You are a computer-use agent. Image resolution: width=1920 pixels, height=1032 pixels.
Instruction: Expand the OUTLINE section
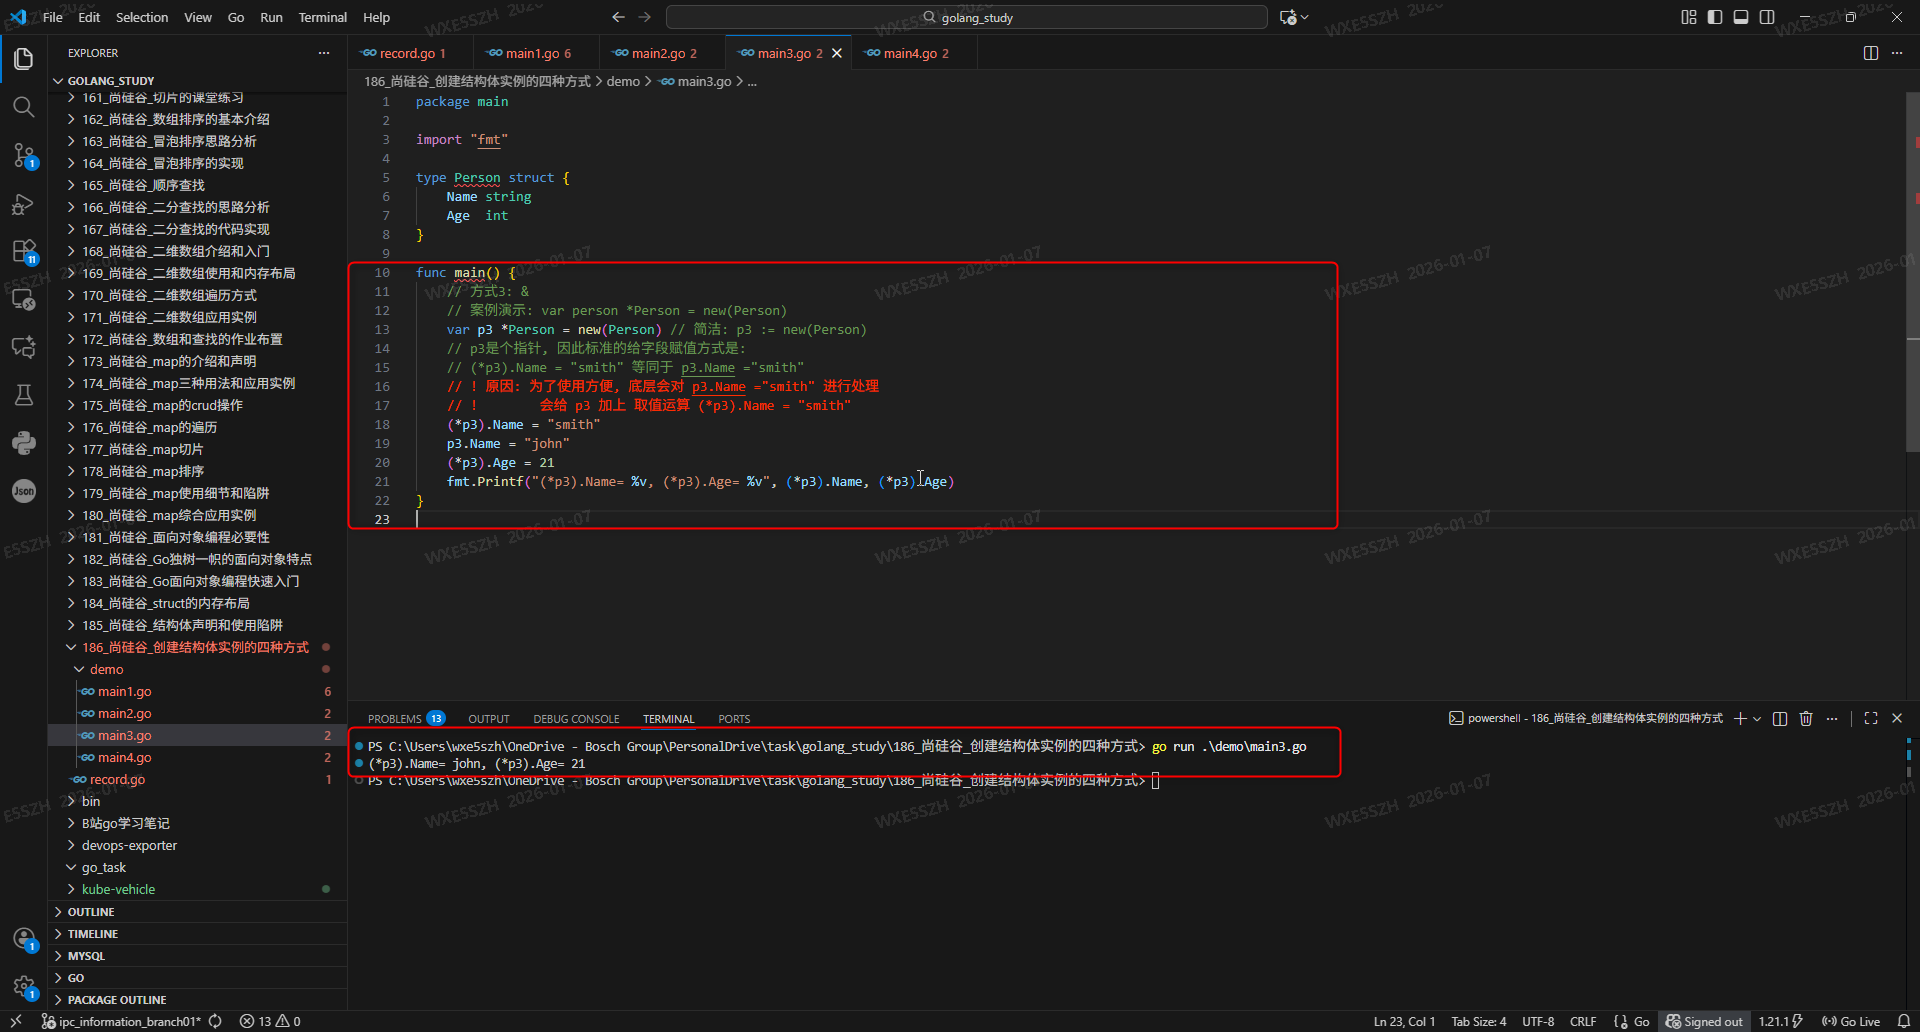[198, 912]
